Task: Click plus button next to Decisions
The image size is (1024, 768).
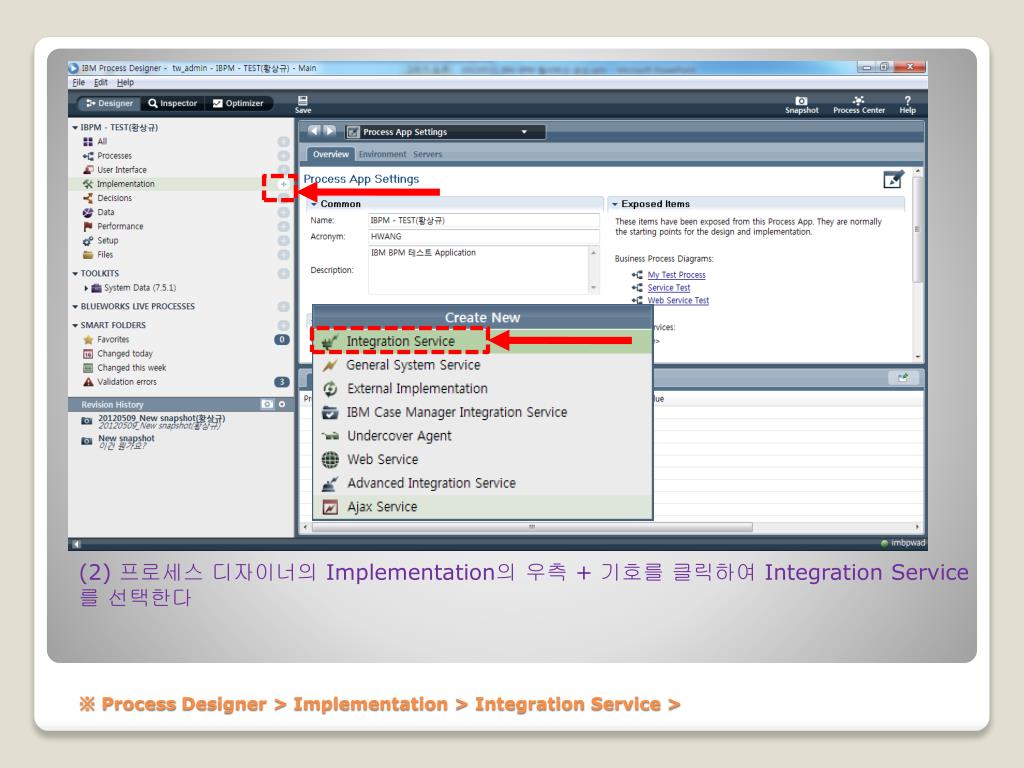Action: [283, 199]
